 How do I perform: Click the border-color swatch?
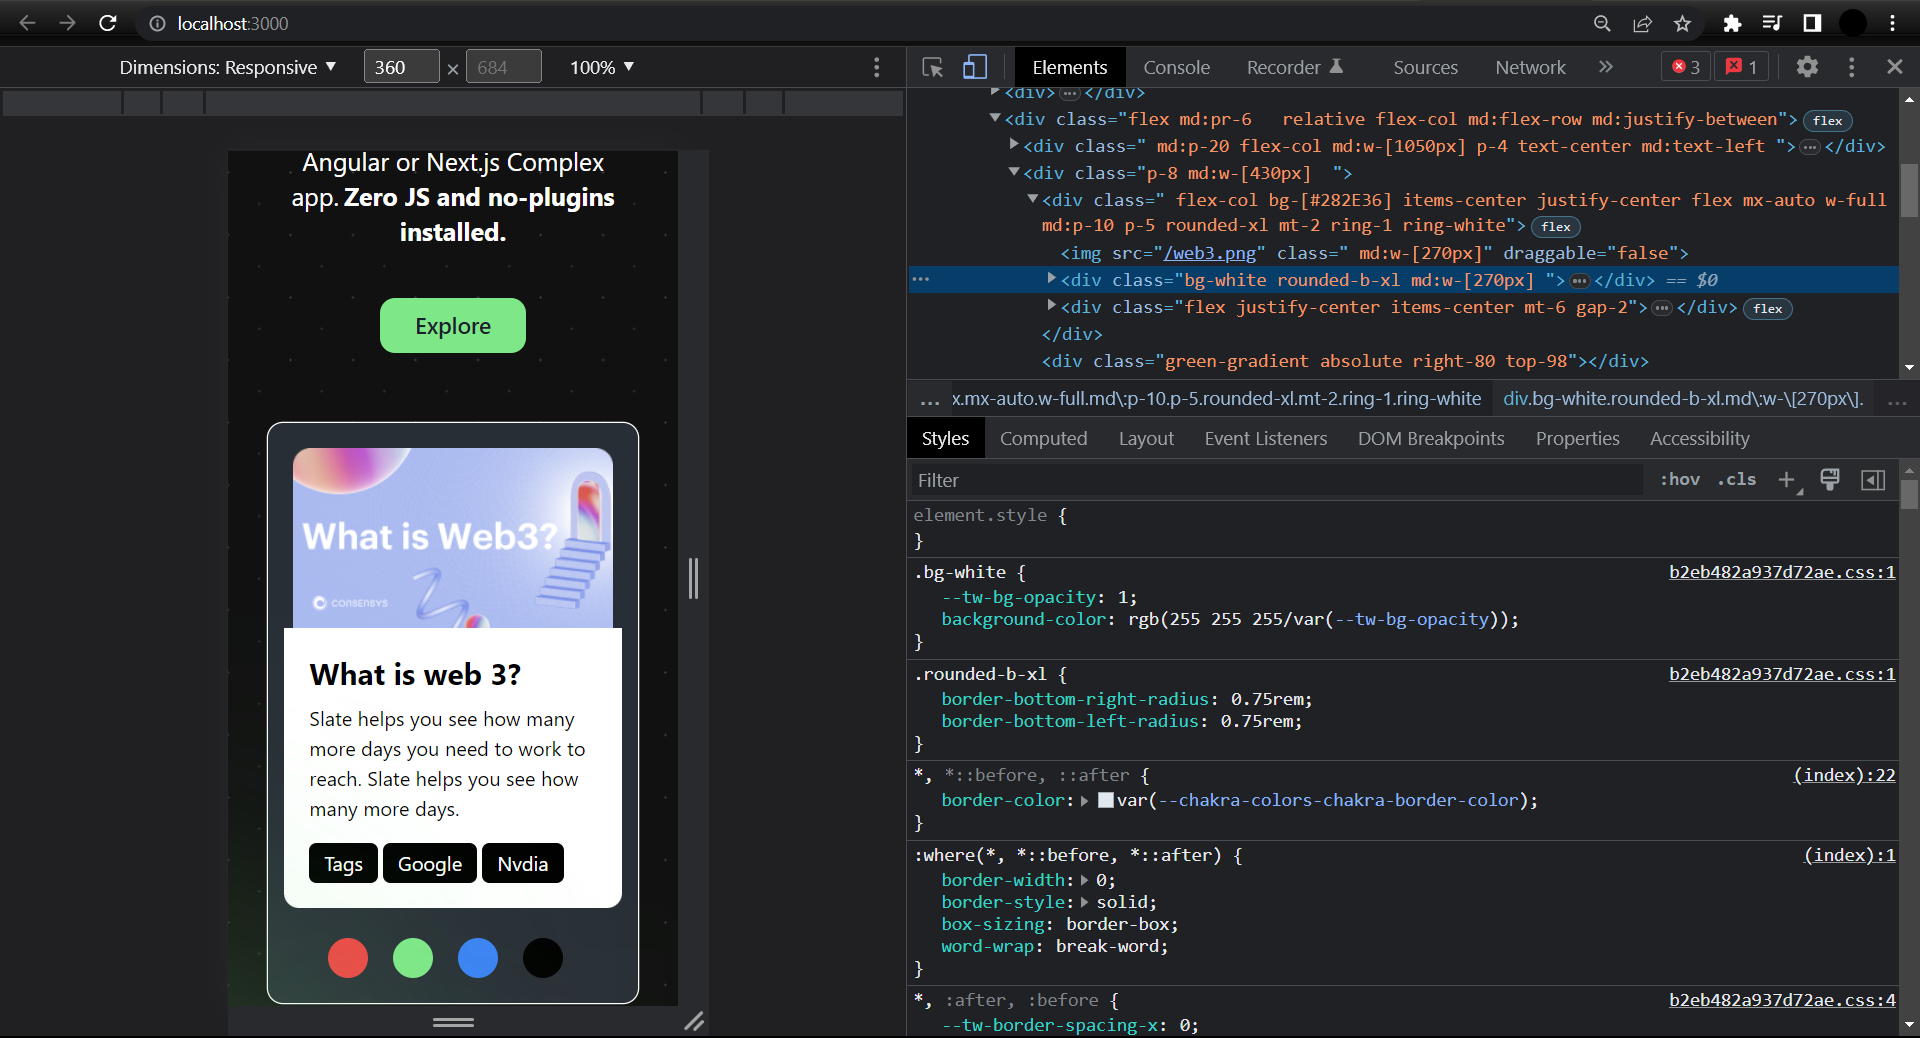[1104, 800]
